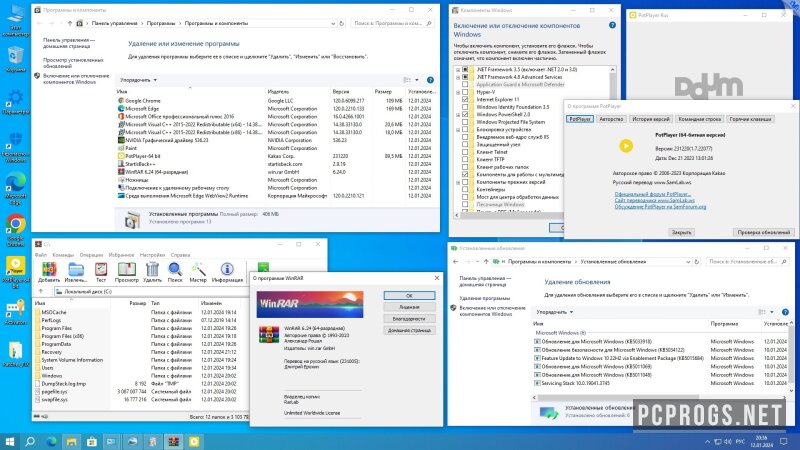Open WinRAR Справка menu
The image size is (800, 450).
180,255
